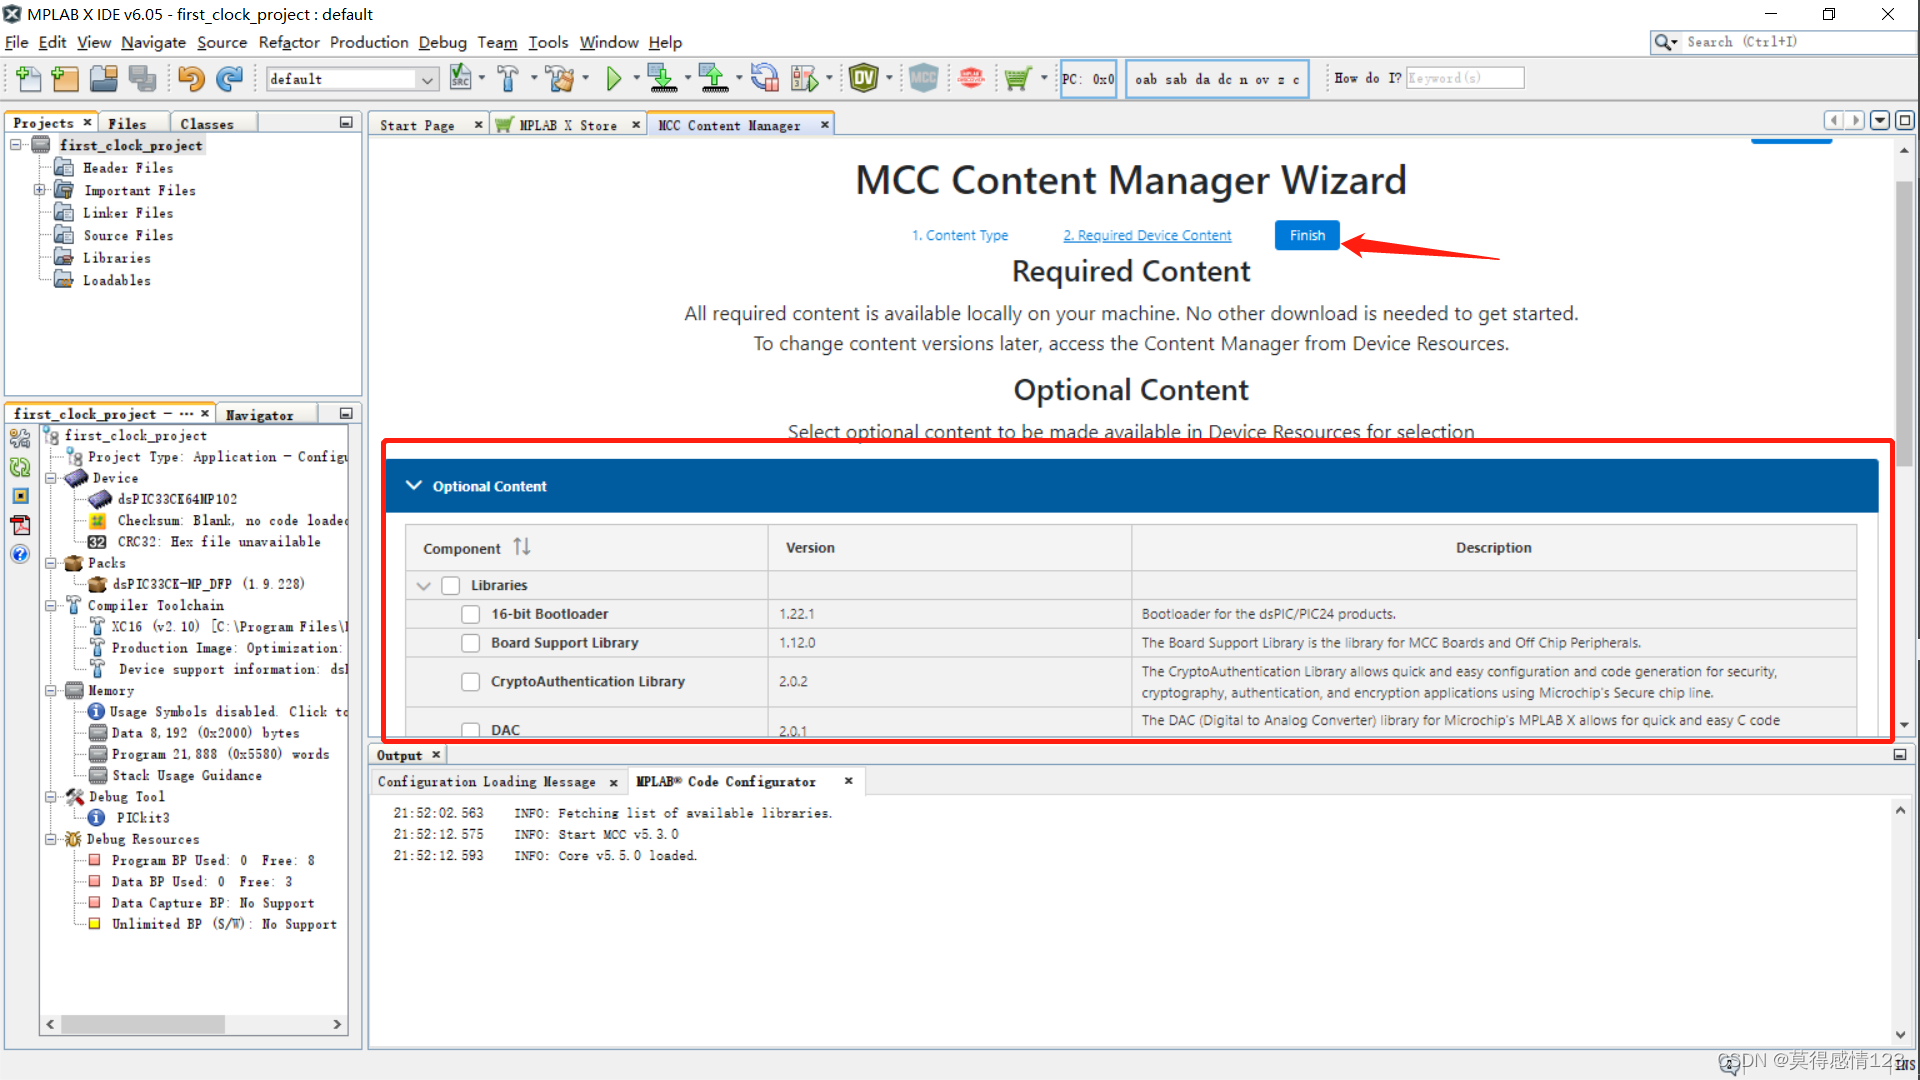Open the default configuration dropdown
This screenshot has height=1080, width=1920.
pos(428,79)
